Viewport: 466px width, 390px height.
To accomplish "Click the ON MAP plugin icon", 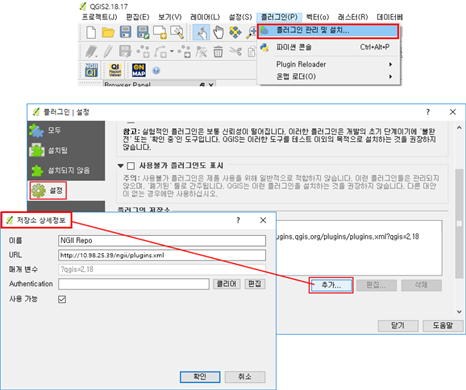I will point(139,70).
